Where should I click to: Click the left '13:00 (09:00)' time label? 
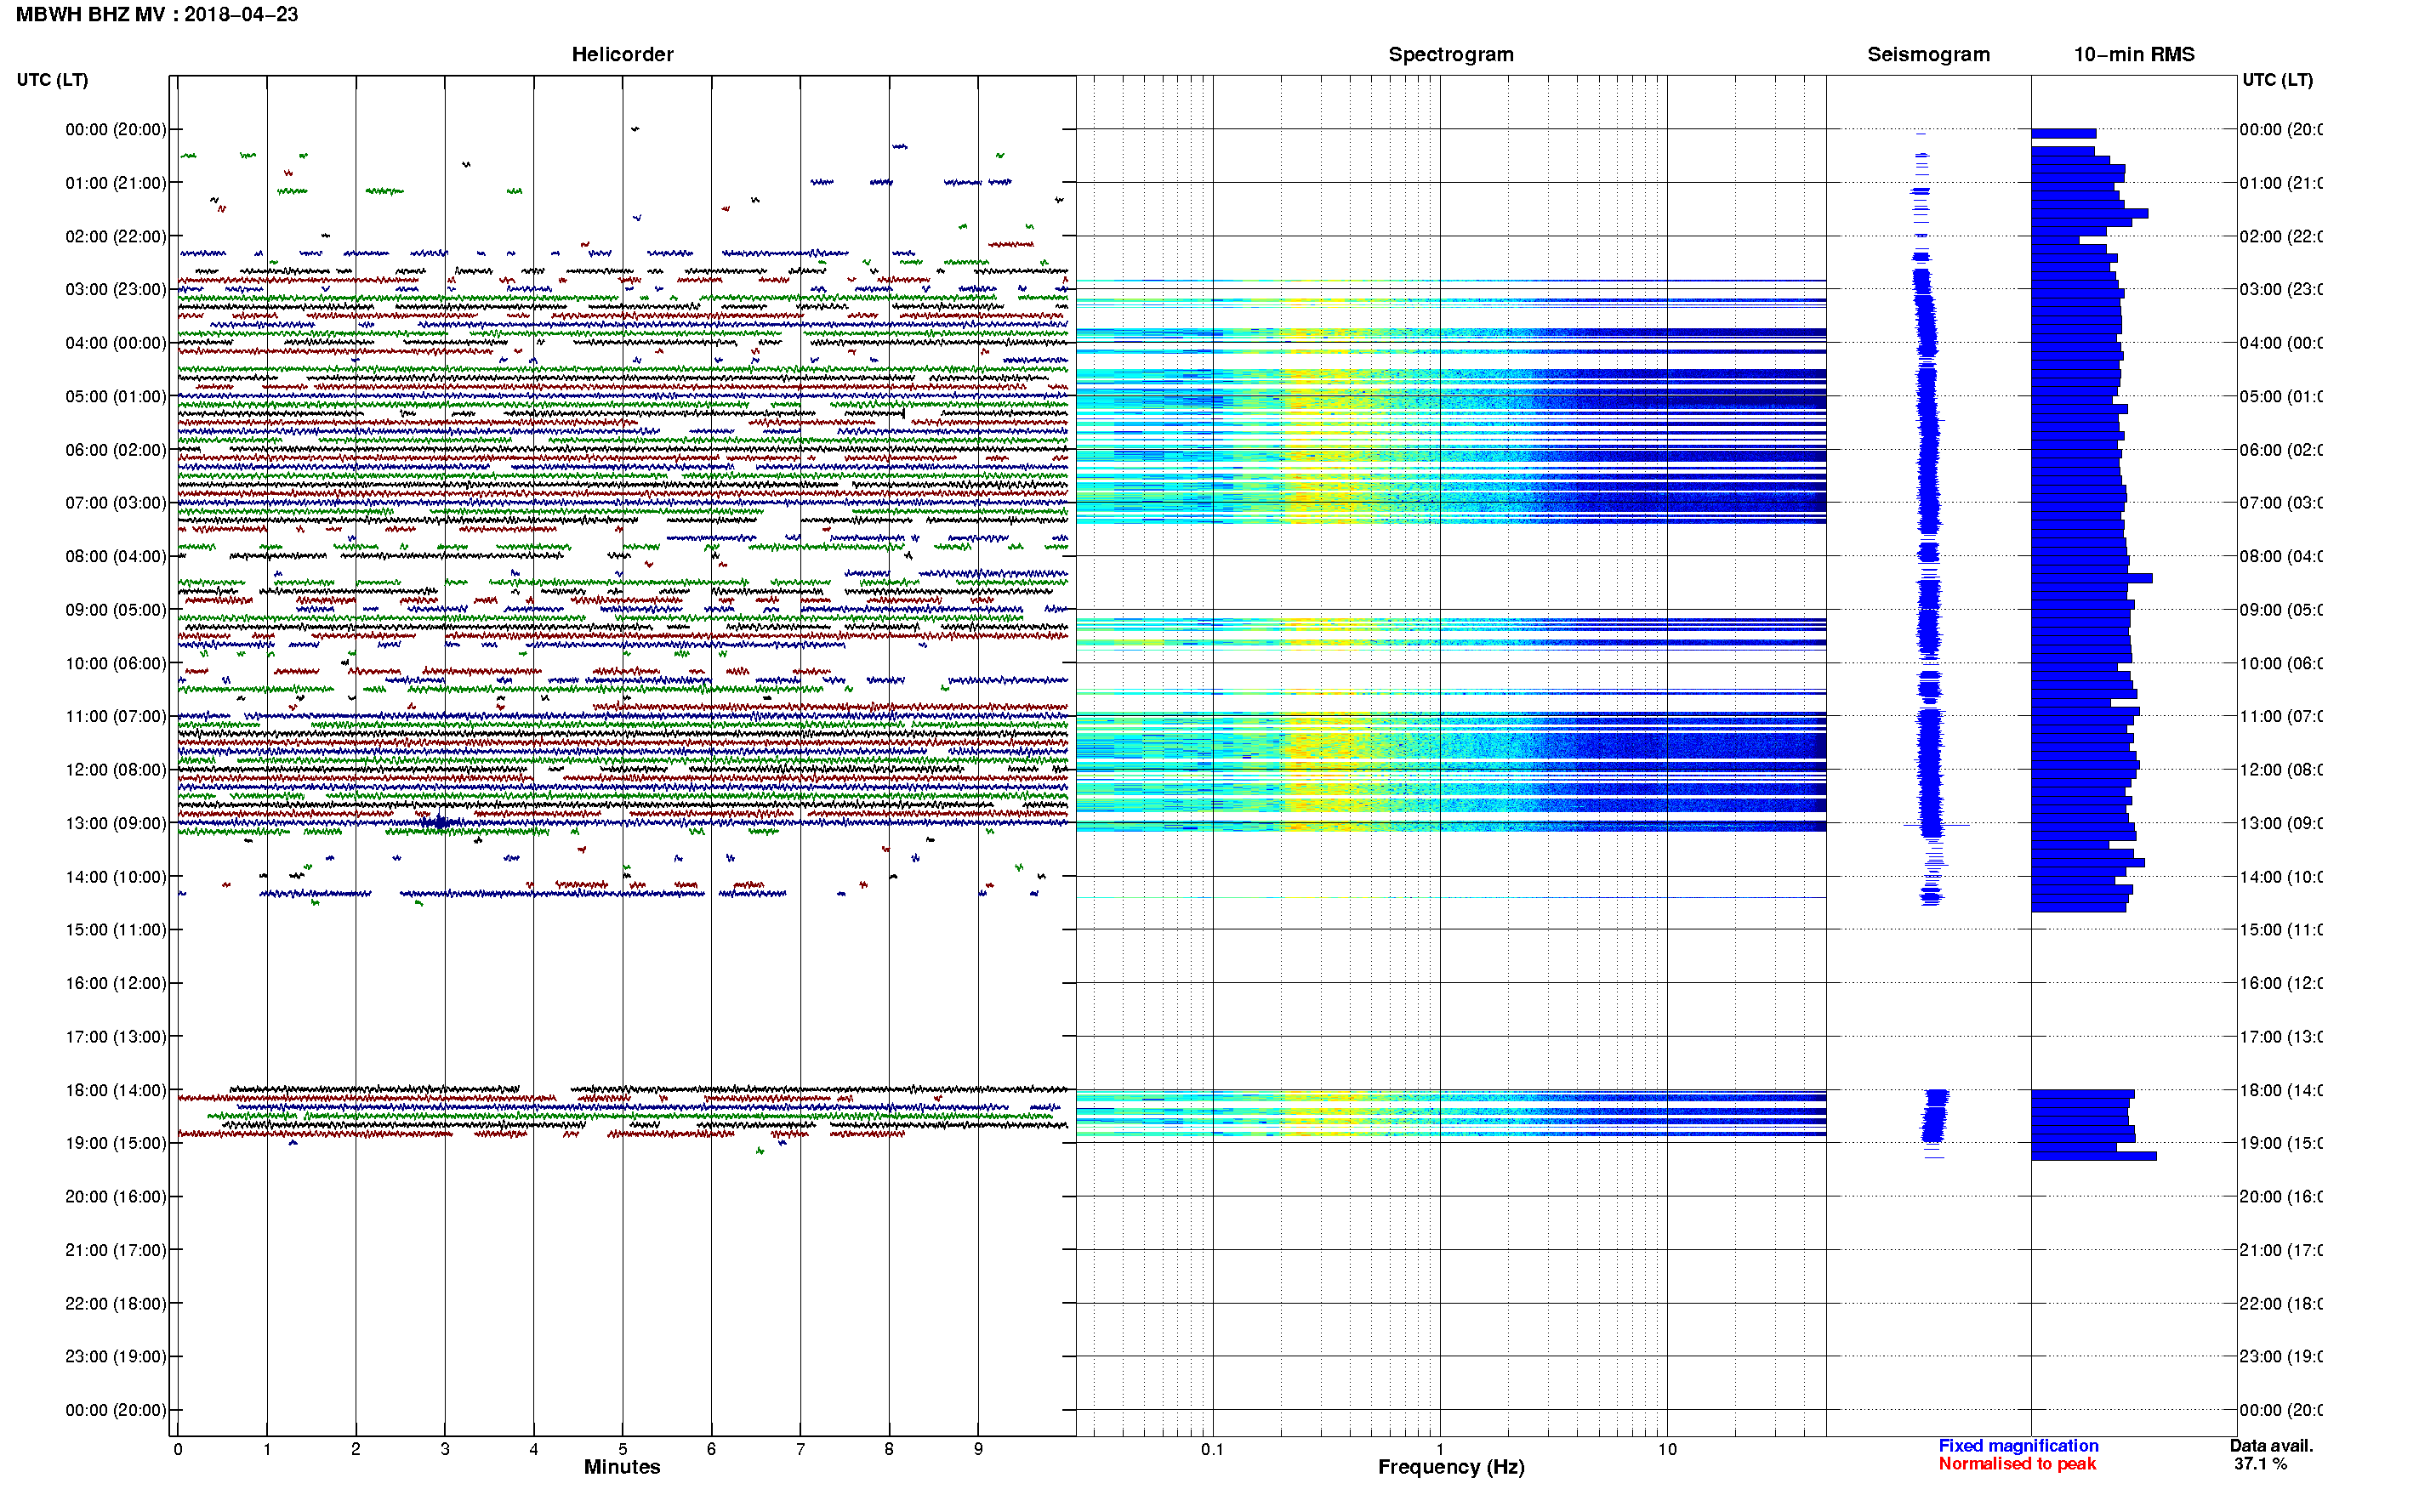(116, 823)
